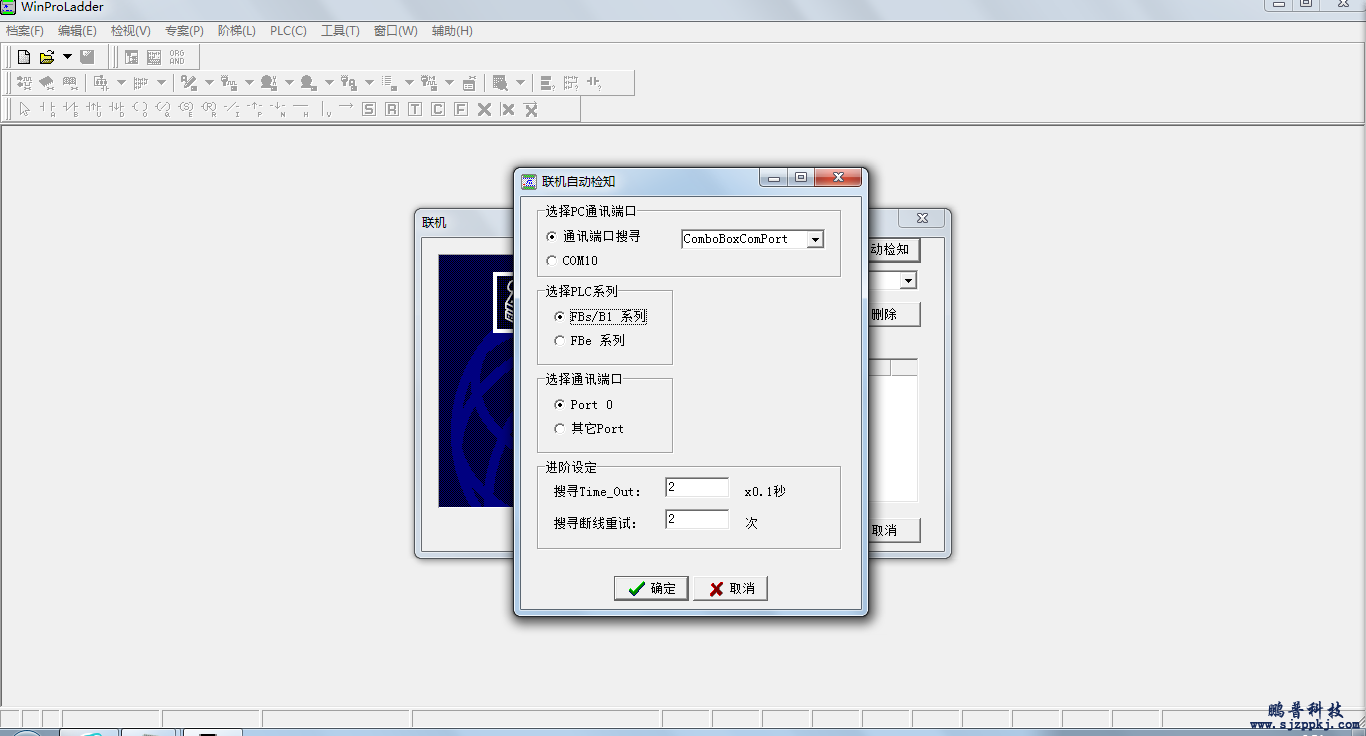Image resolution: width=1366 pixels, height=736 pixels.
Task: Close the 联机 background dialog
Action: tap(922, 218)
